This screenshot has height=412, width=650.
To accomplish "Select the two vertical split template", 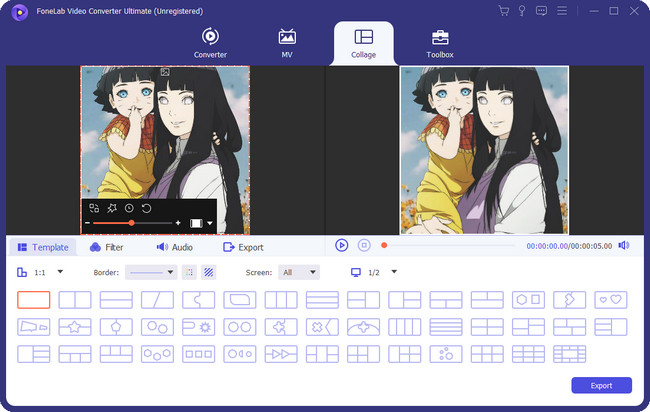I will point(75,300).
